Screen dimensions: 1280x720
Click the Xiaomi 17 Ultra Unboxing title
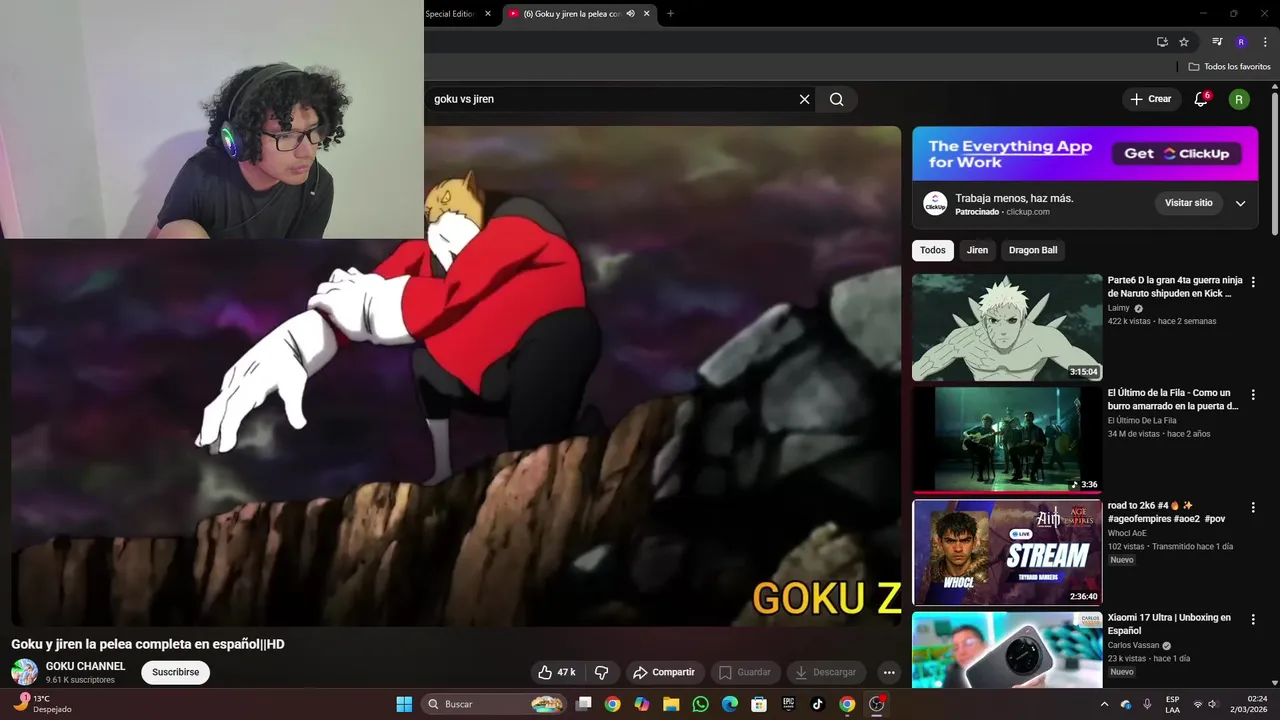(1169, 624)
